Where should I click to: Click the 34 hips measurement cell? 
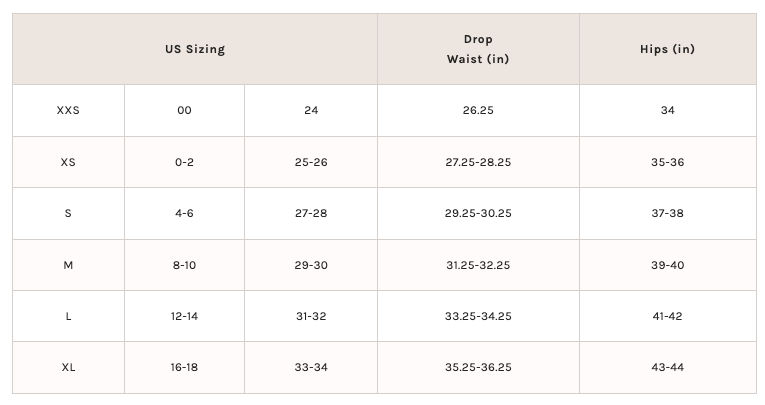pyautogui.click(x=667, y=110)
